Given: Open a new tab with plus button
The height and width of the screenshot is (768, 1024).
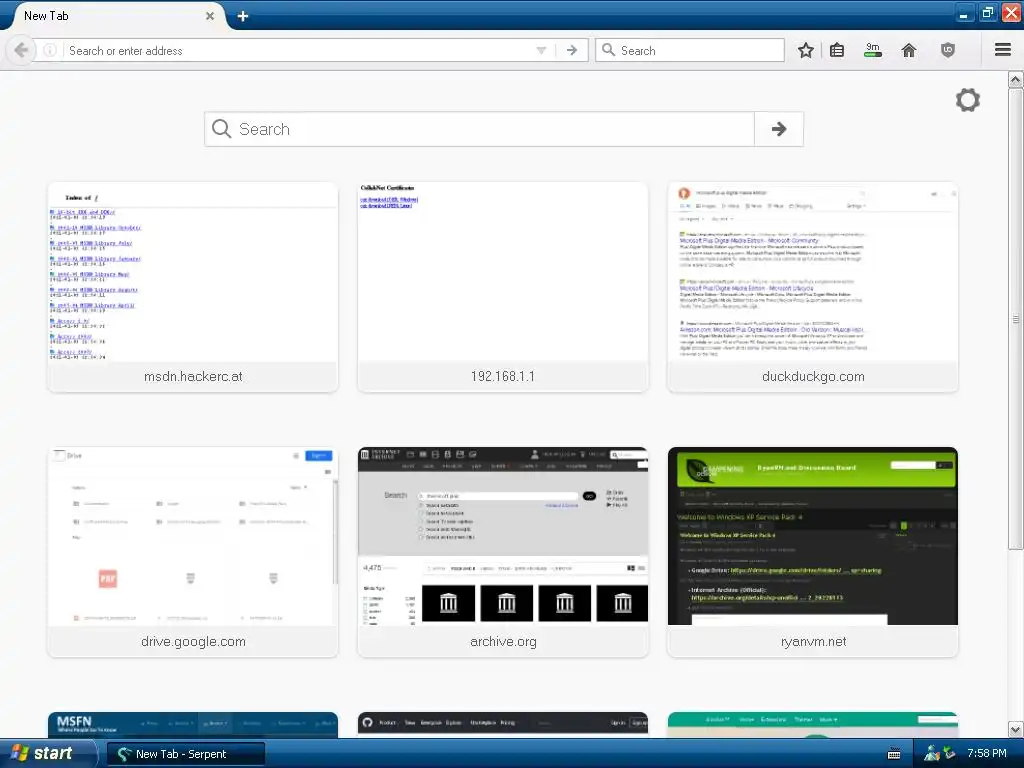Looking at the screenshot, I should pos(243,16).
